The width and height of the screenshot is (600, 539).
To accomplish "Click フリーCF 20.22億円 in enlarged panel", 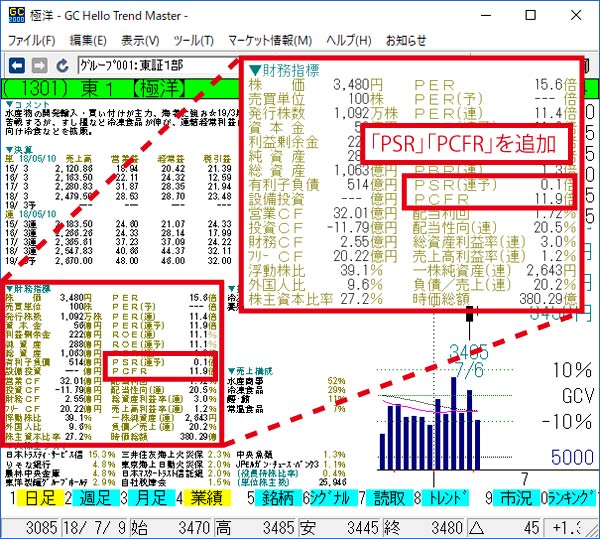I will tap(323, 256).
